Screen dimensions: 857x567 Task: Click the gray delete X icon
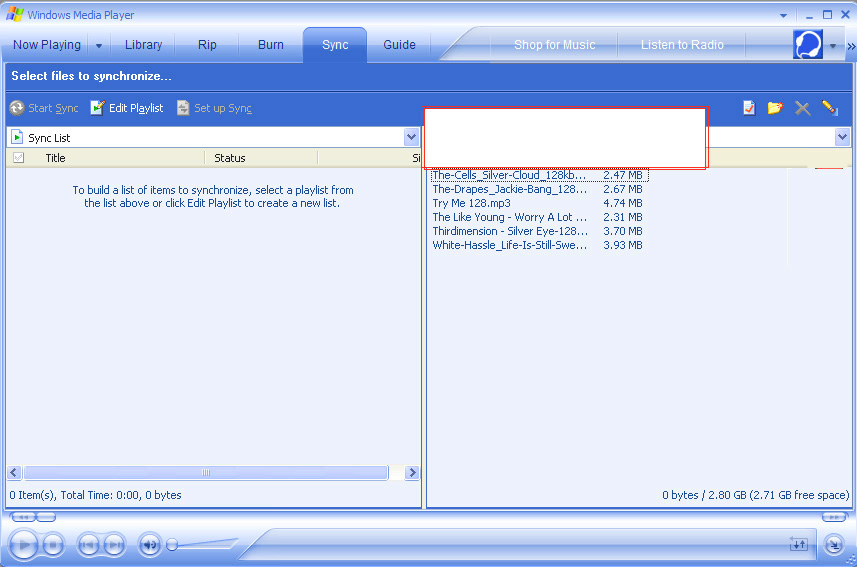[802, 108]
